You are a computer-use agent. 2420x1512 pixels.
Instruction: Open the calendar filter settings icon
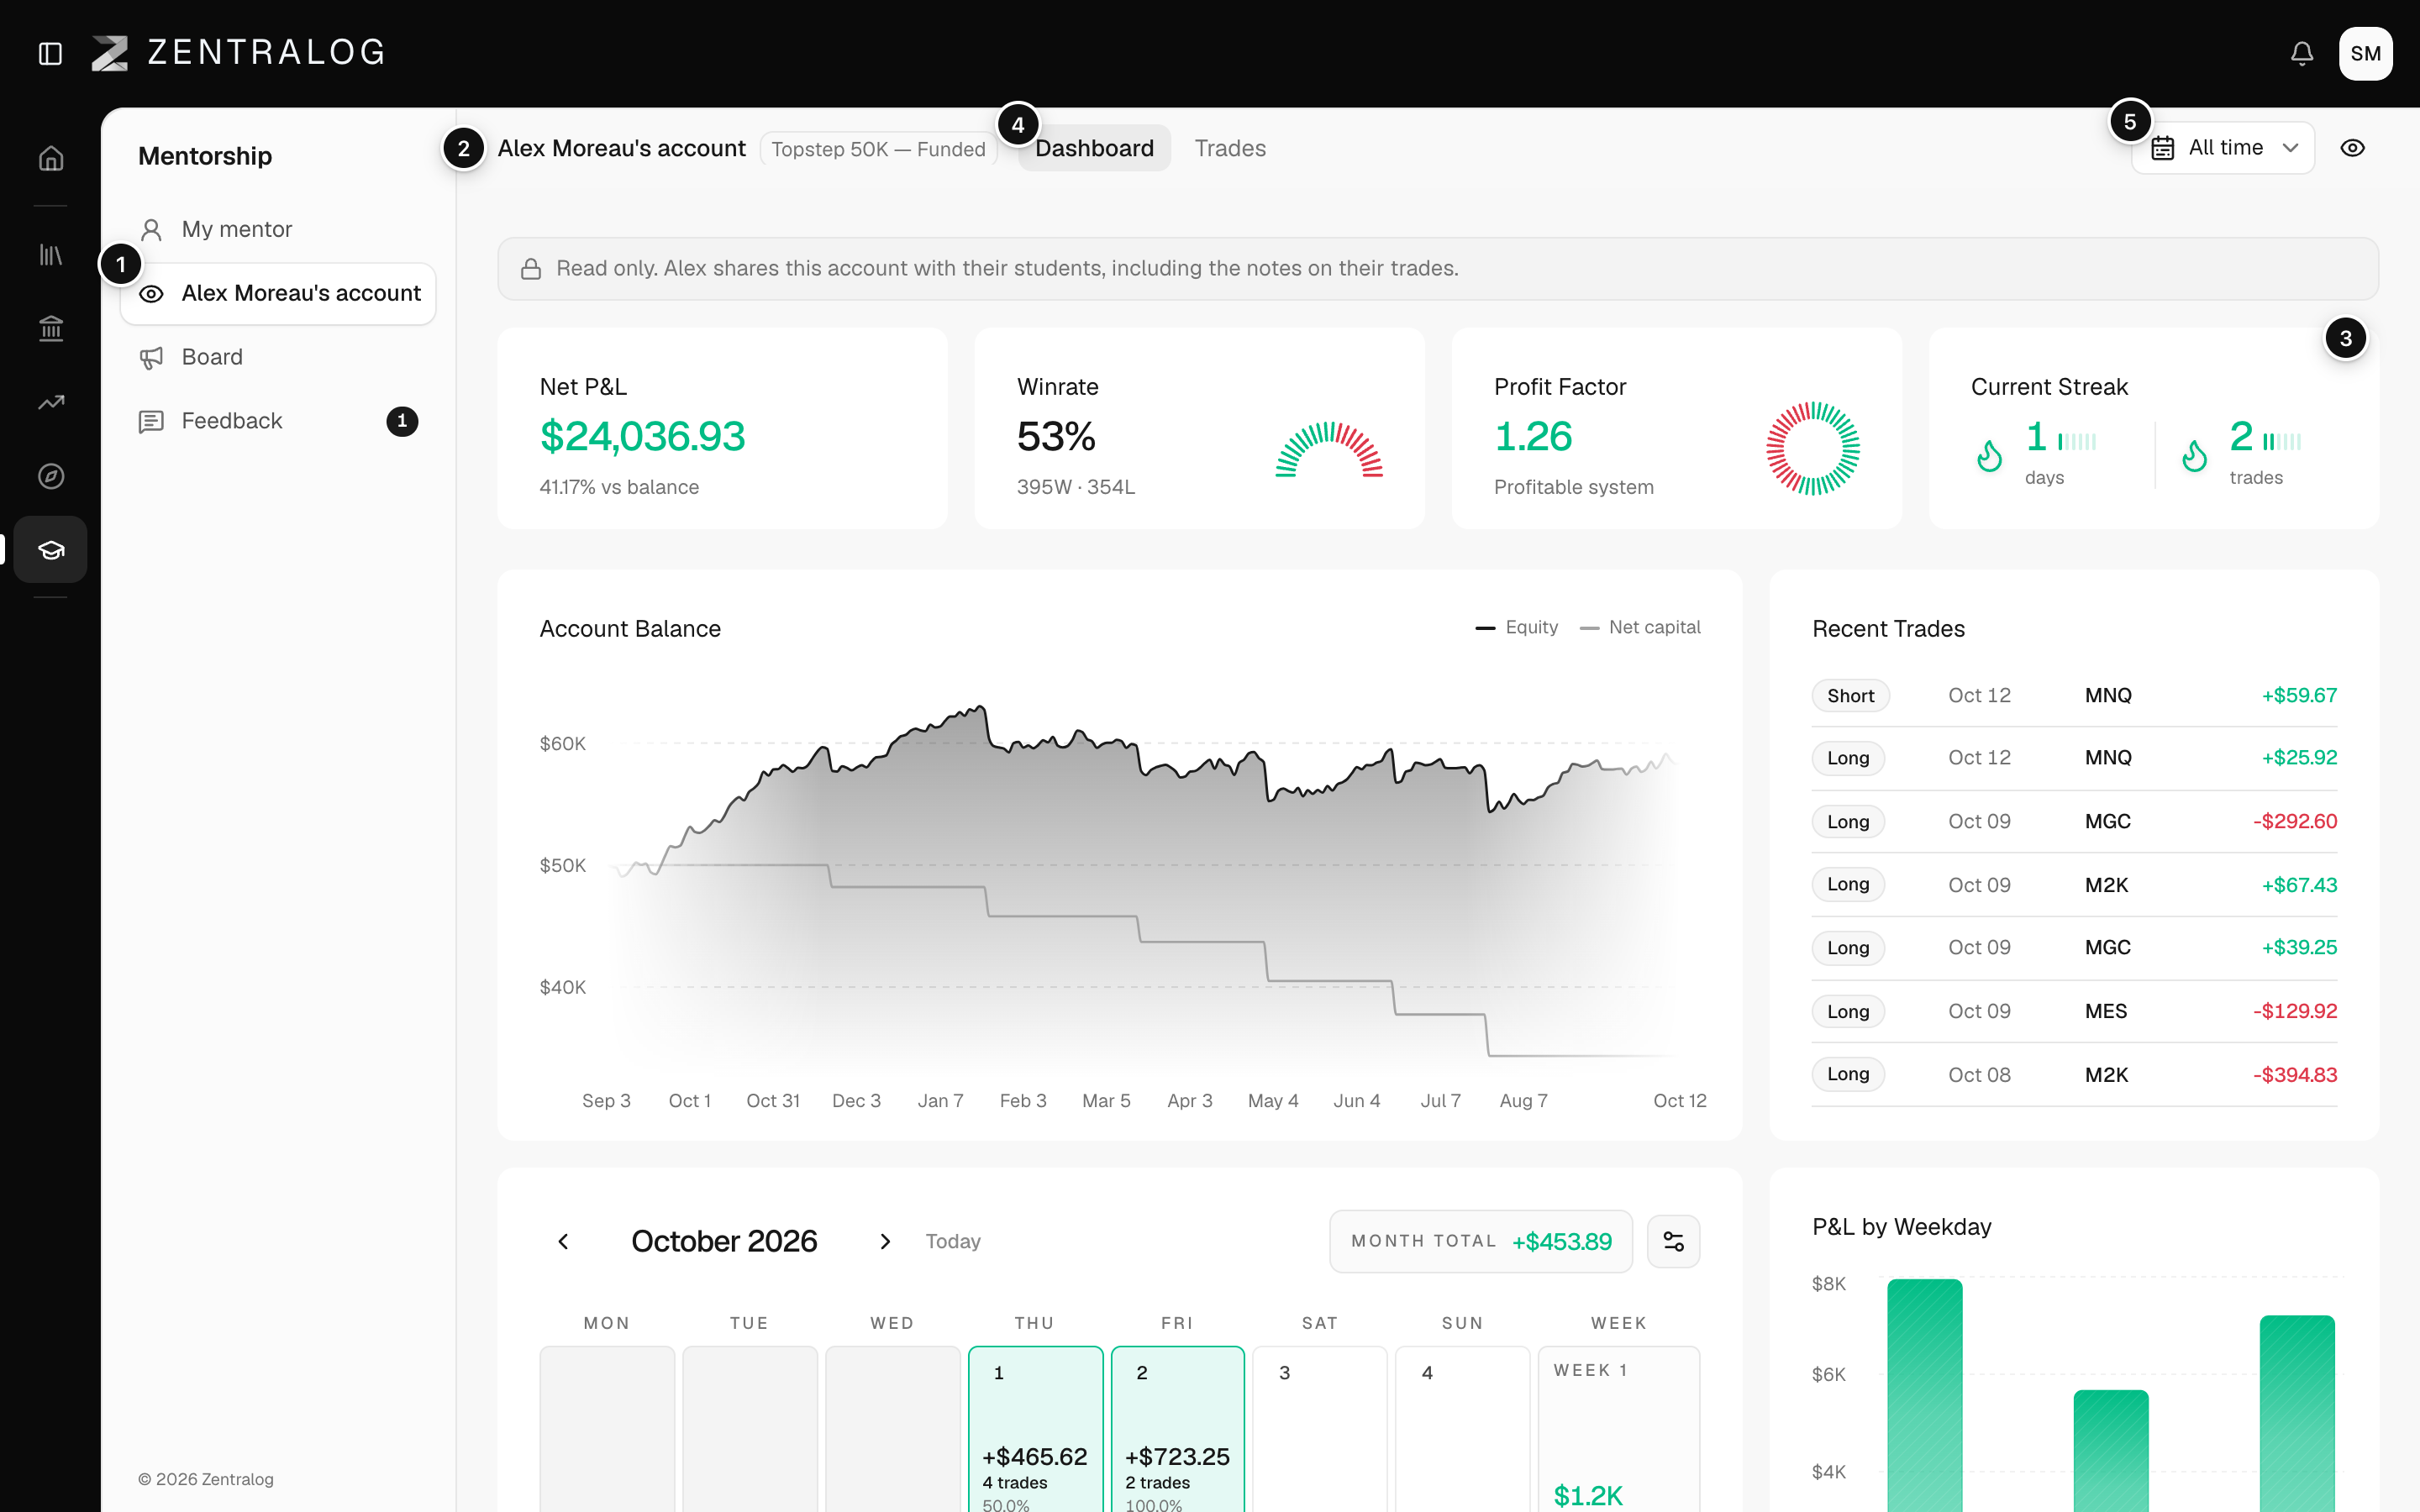point(1673,1241)
